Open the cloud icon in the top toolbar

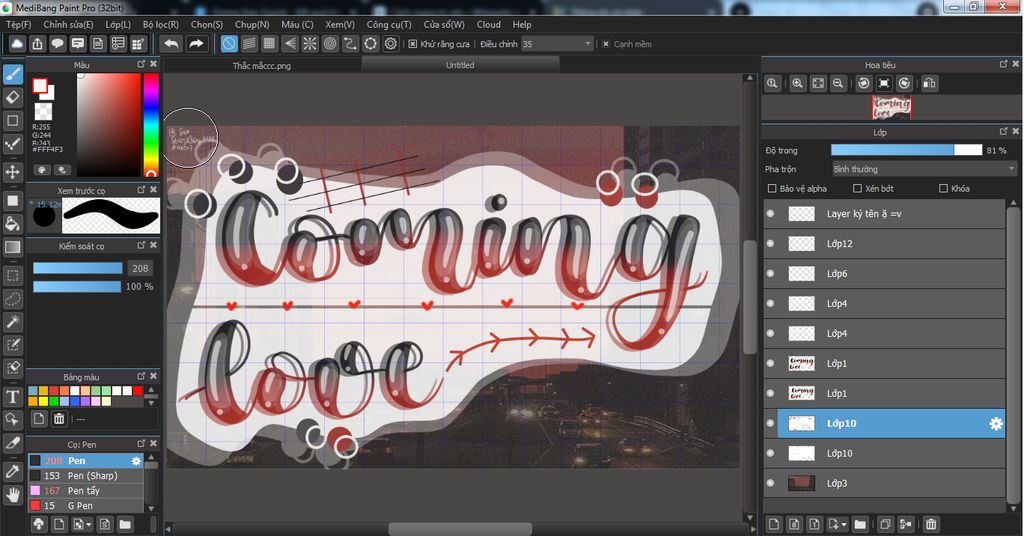(x=17, y=44)
